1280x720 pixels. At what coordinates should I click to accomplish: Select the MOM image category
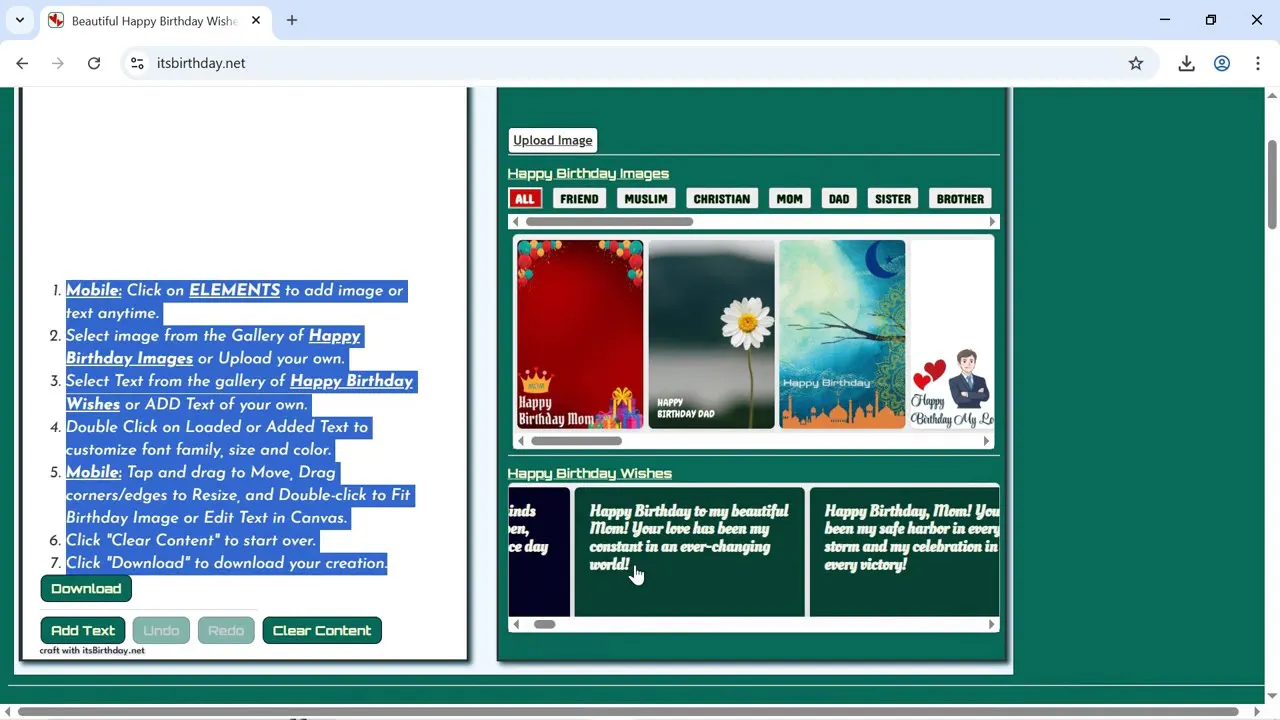pyautogui.click(x=789, y=199)
